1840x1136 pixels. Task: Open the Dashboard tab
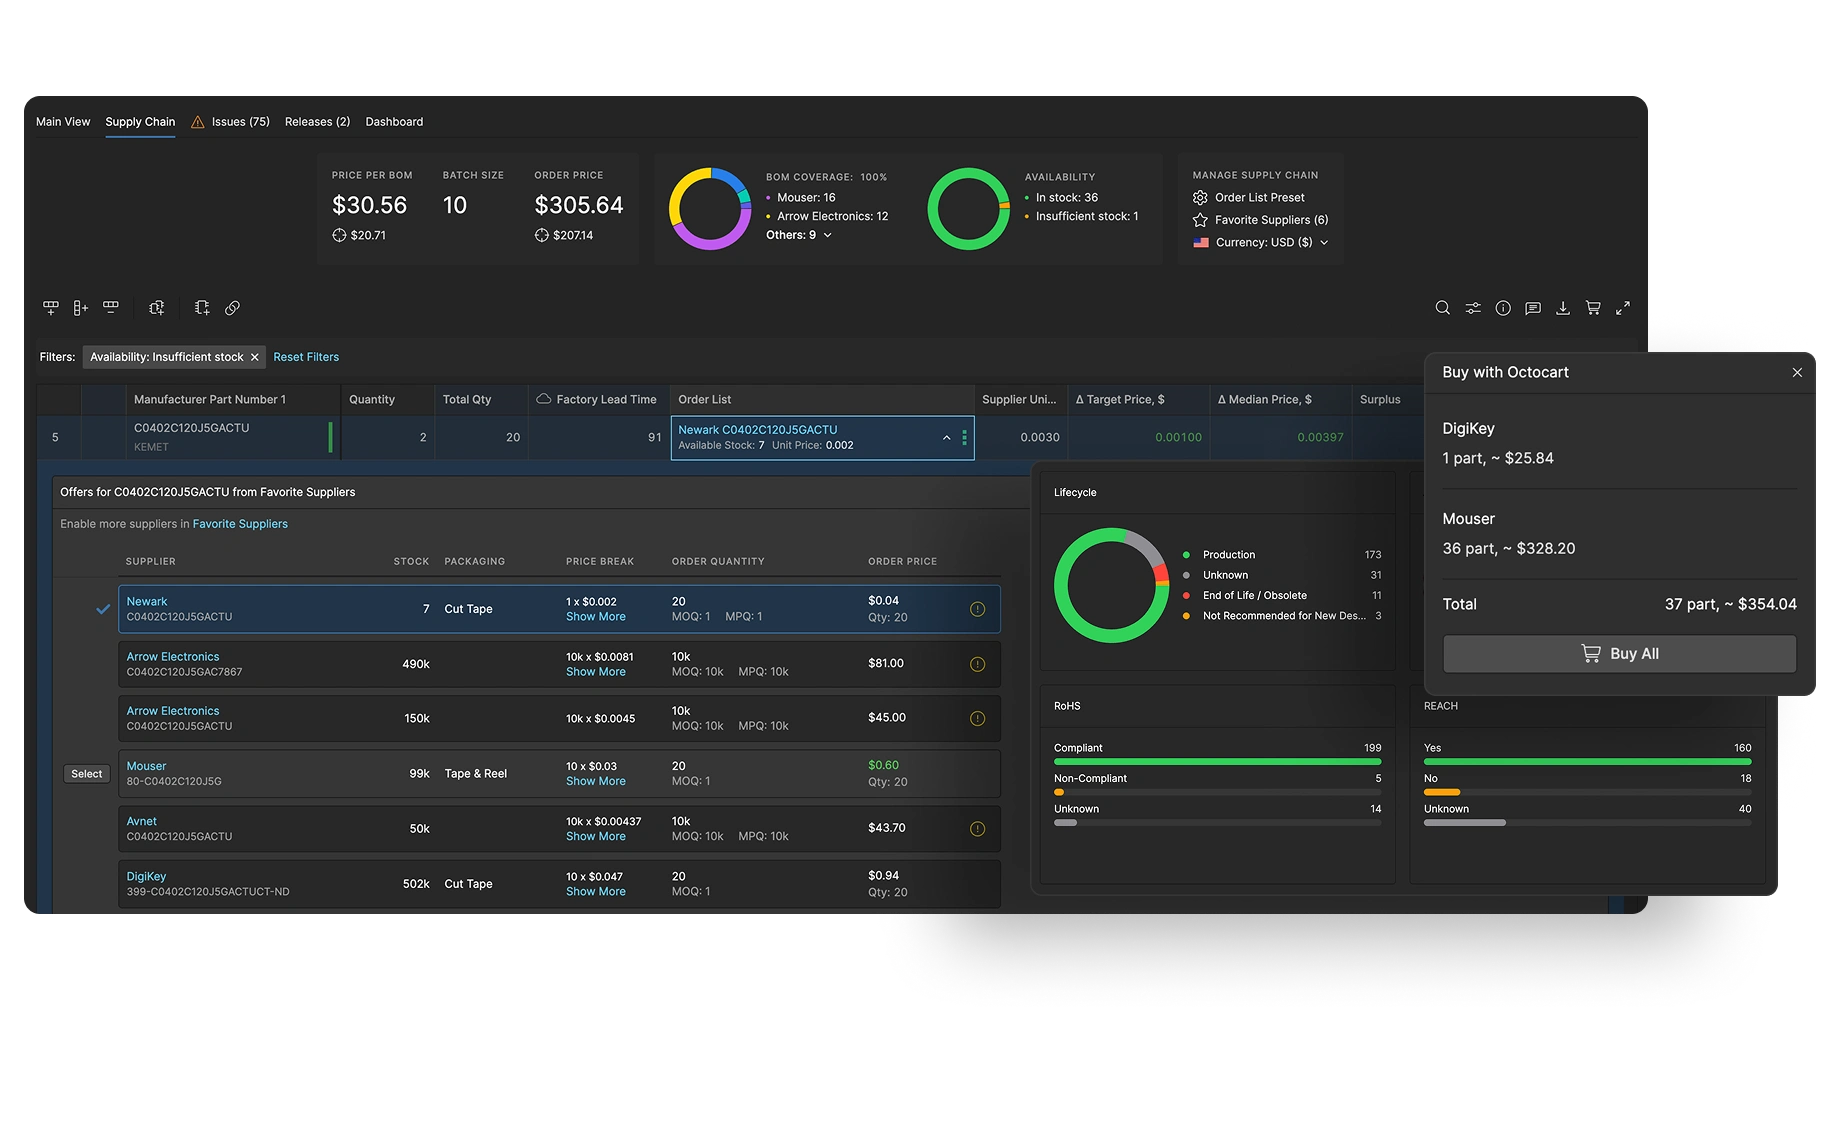(394, 122)
